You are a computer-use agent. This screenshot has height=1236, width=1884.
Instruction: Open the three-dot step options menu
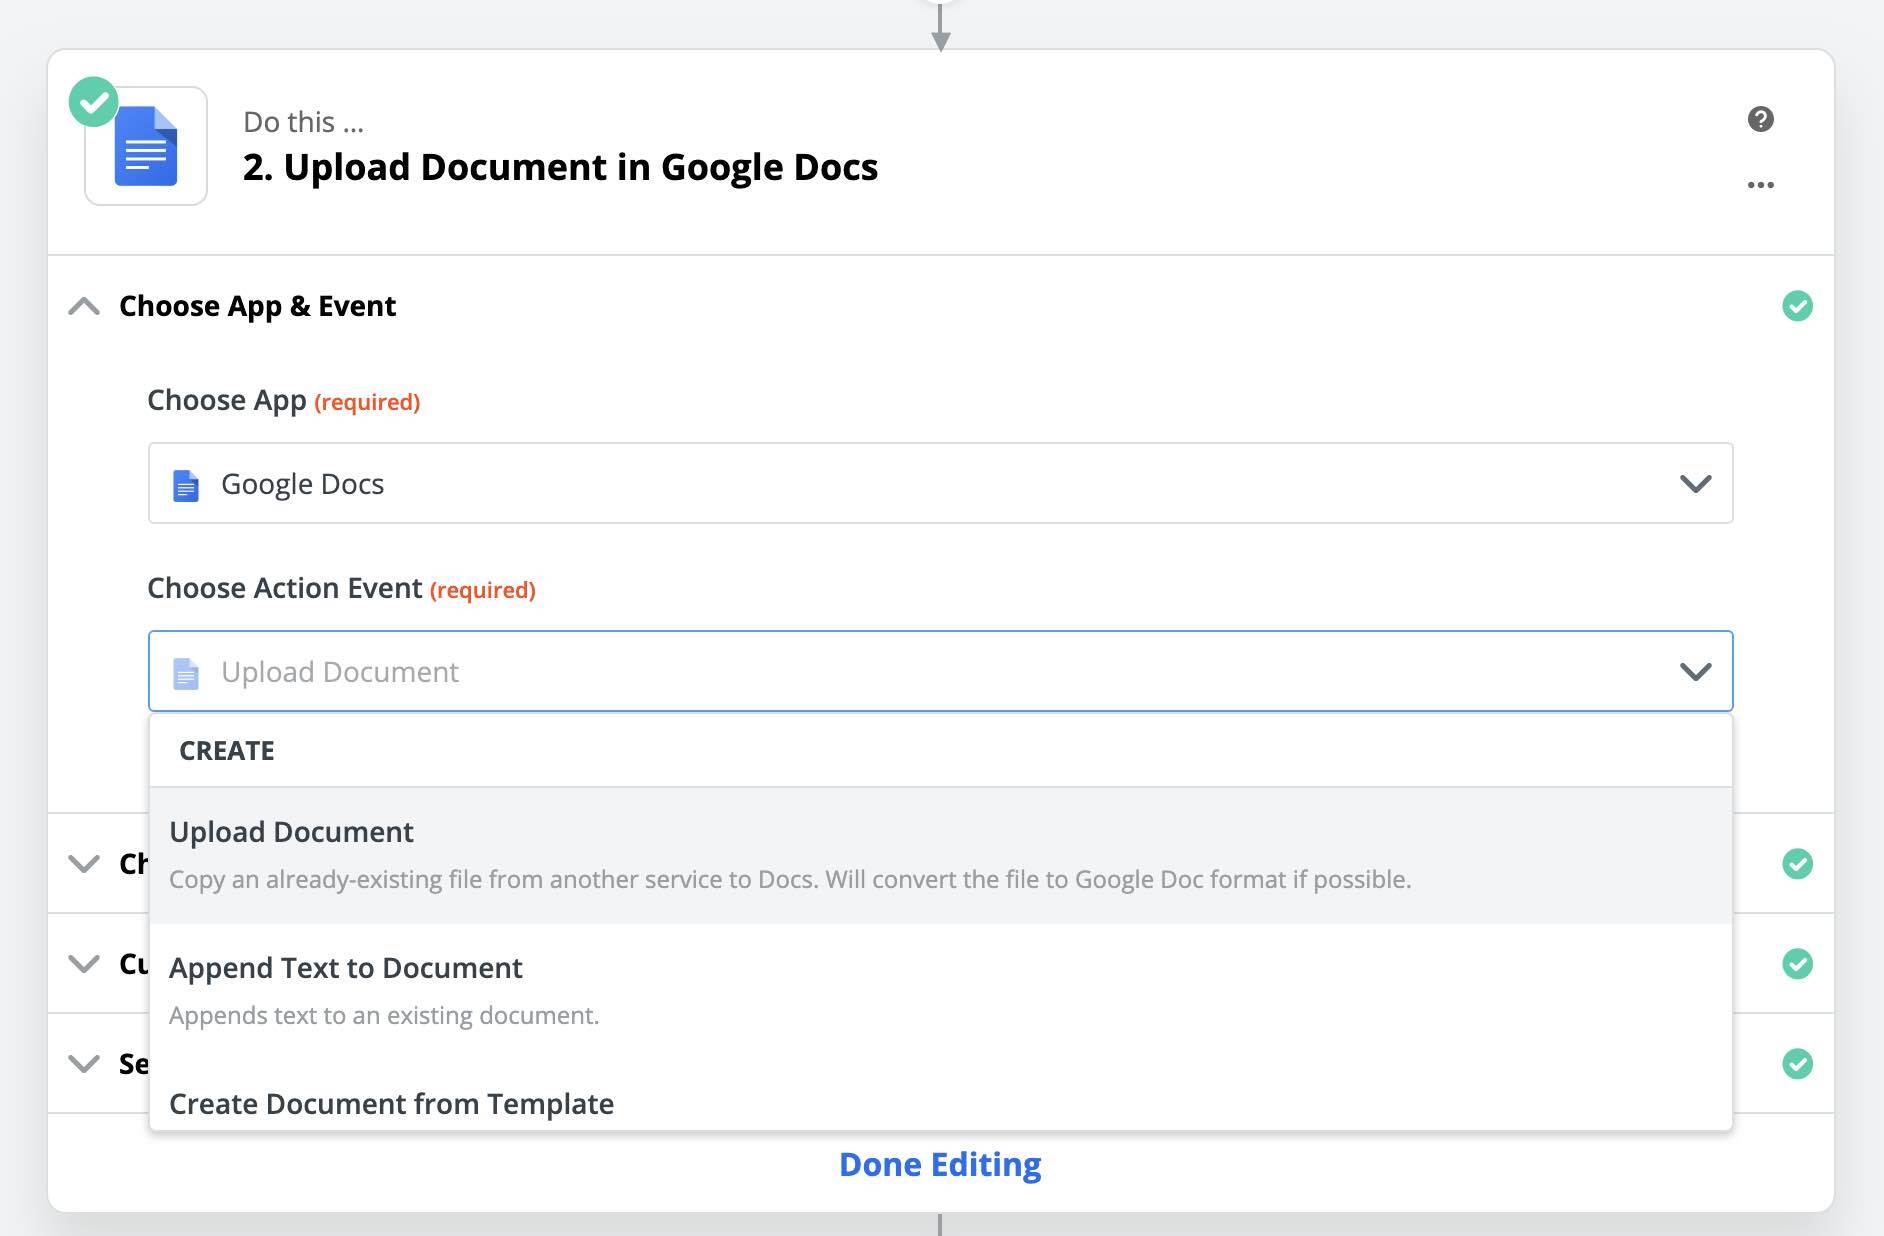pos(1760,185)
